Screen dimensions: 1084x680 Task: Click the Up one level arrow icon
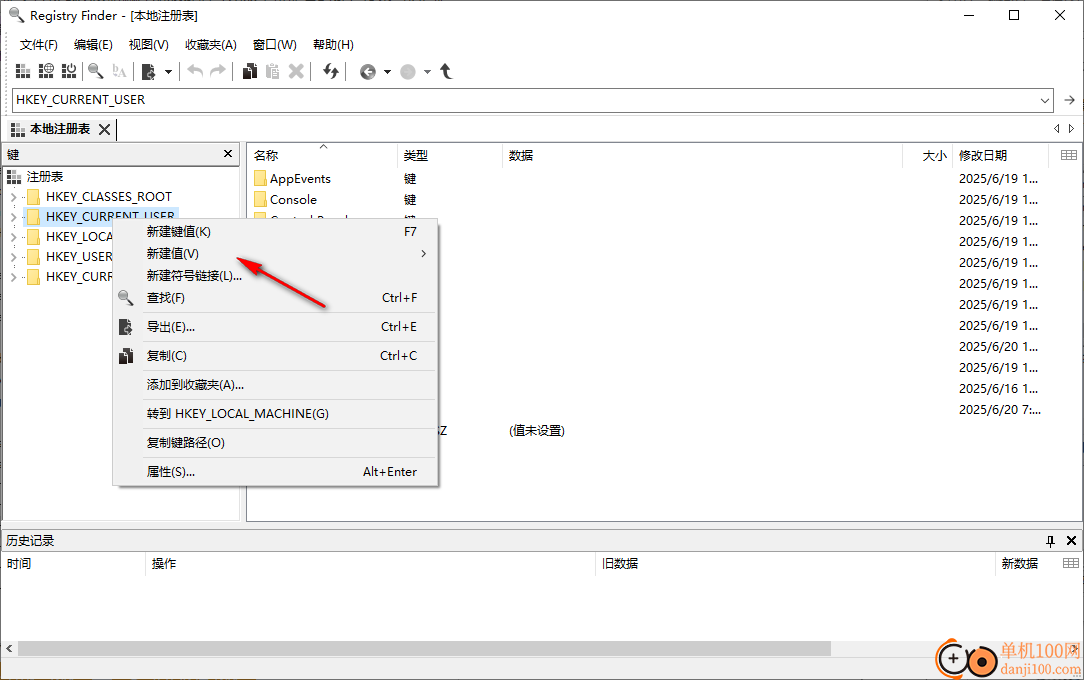446,71
